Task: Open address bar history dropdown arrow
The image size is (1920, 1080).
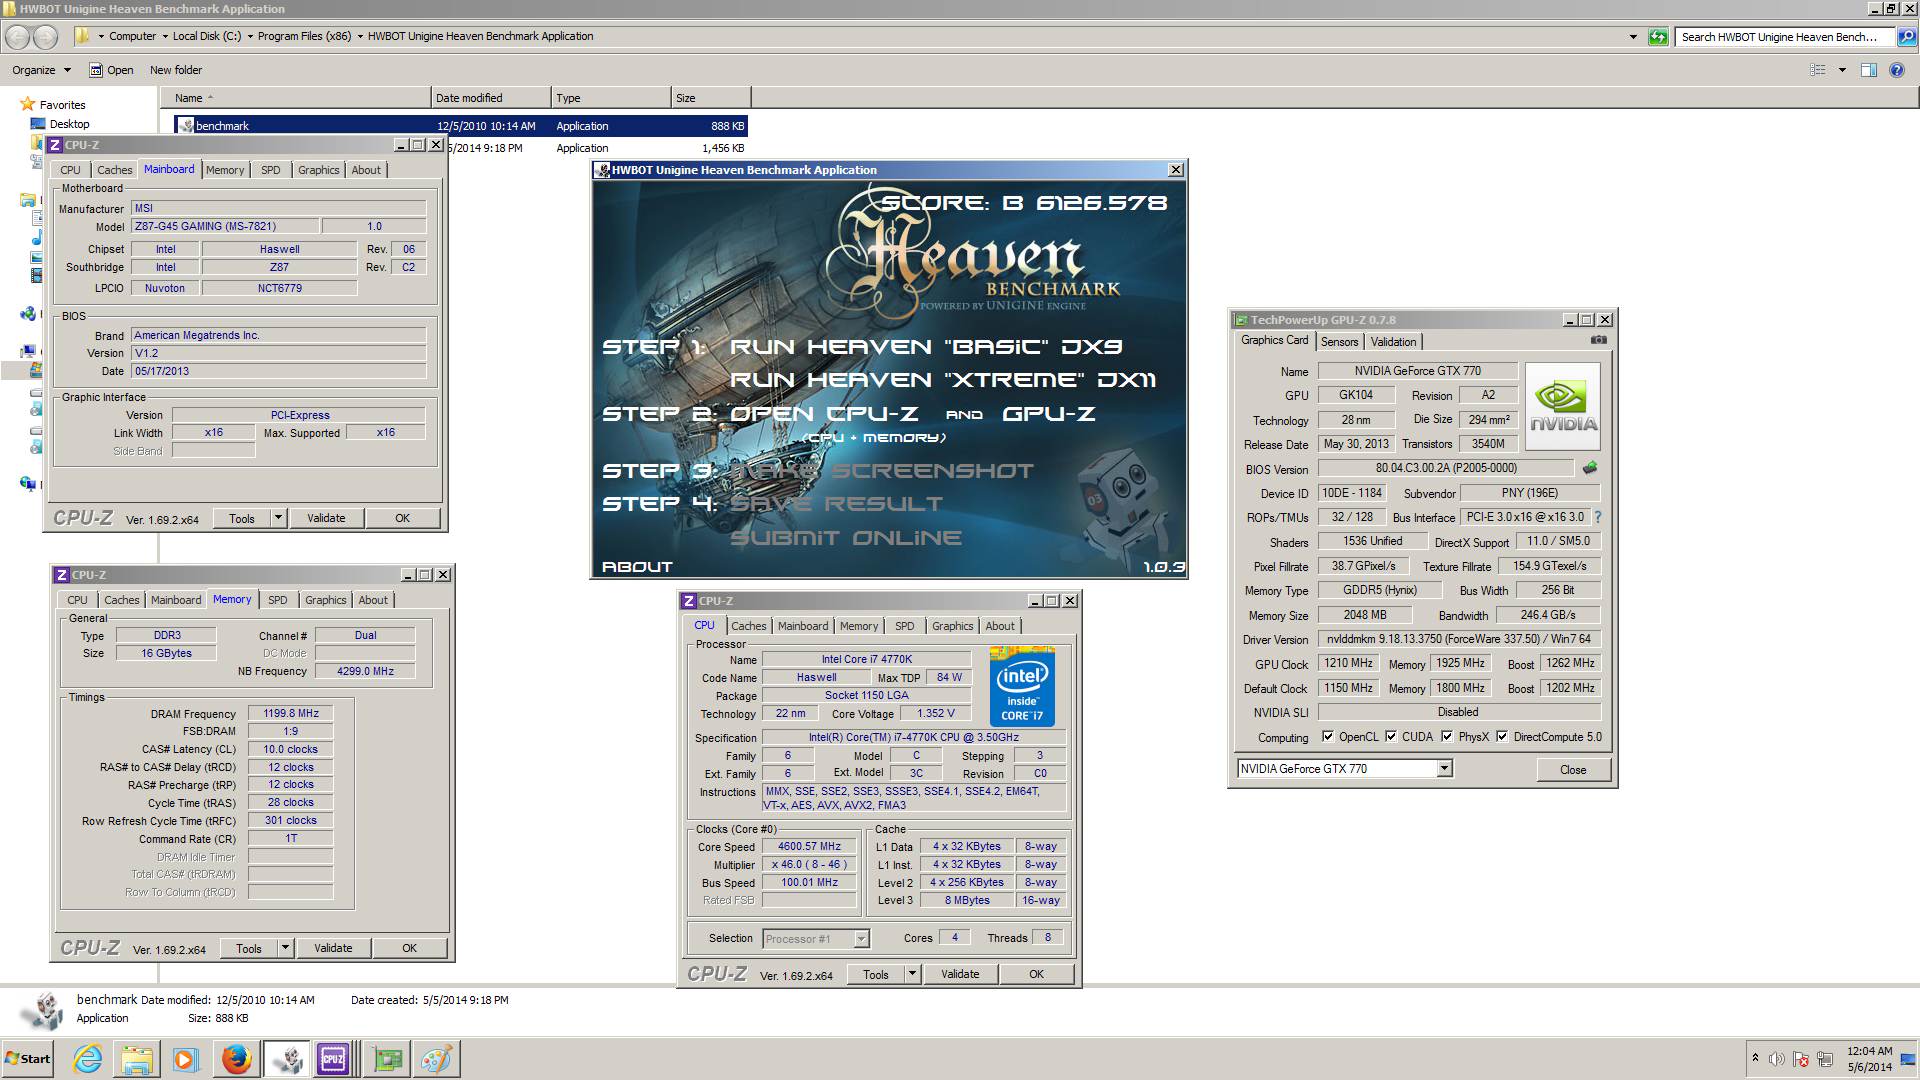Action: [x=1634, y=37]
